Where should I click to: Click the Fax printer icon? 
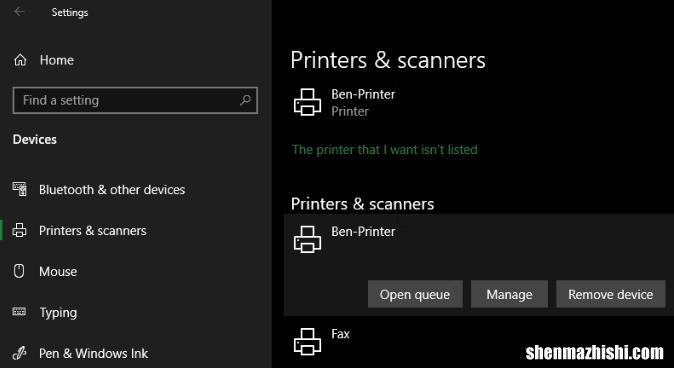(307, 342)
